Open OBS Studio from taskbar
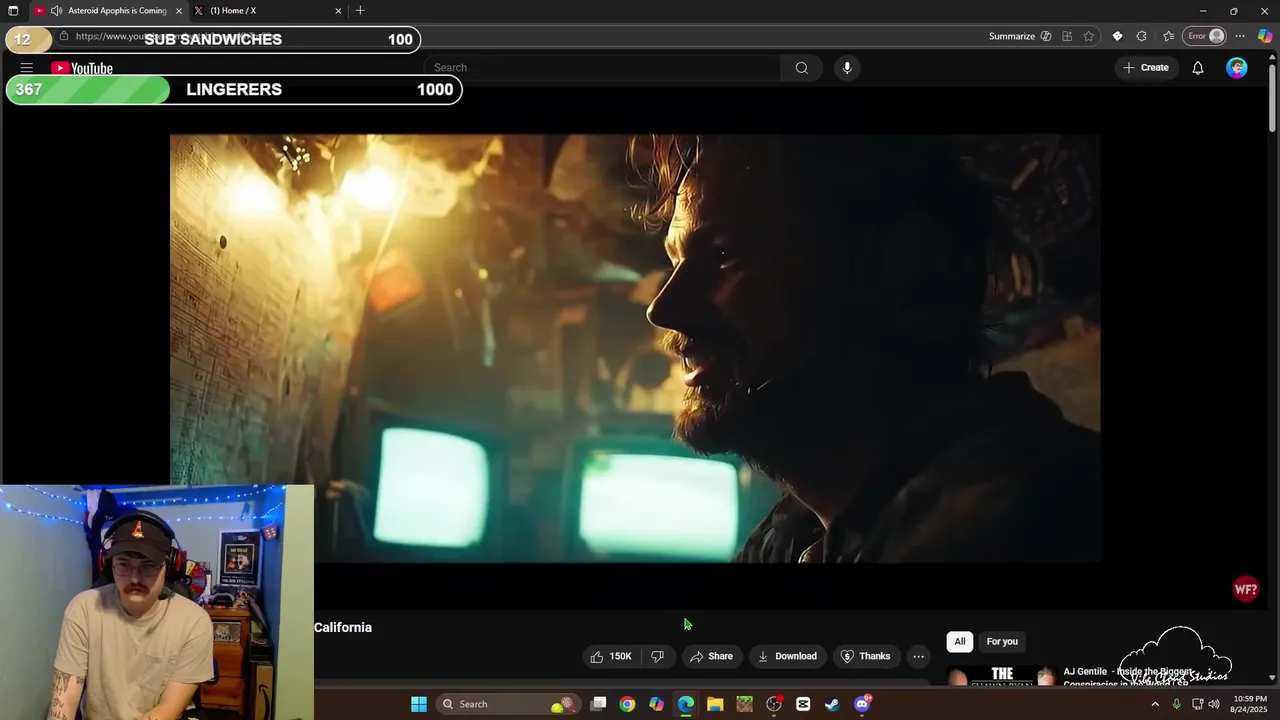 774,704
